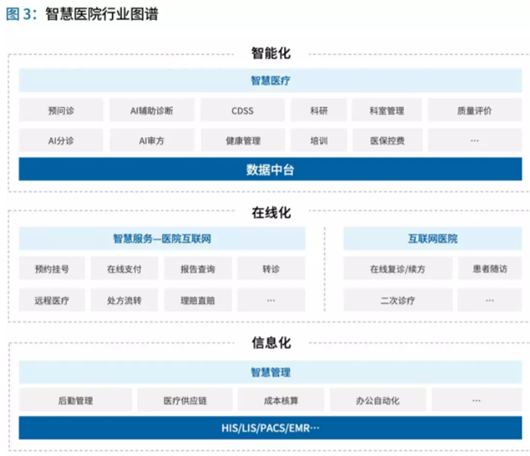This screenshot has width=530, height=456.
Task: Click the 健康管理 box
Action: [x=242, y=140]
